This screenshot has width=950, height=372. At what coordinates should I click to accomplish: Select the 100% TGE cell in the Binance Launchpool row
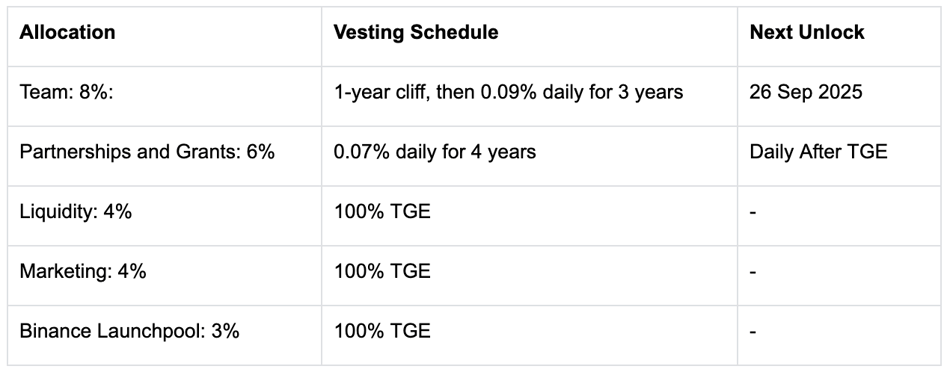(x=529, y=335)
